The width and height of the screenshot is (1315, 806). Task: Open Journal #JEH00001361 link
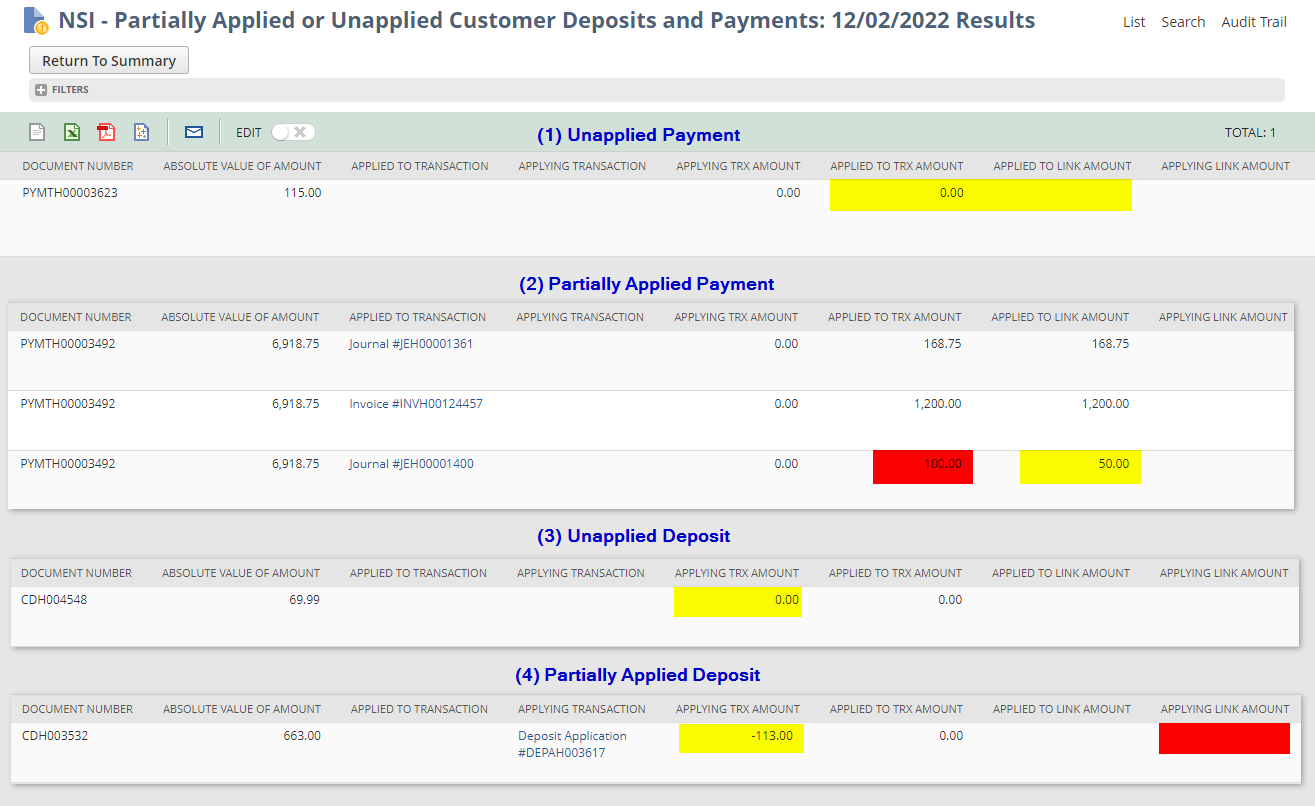[411, 344]
